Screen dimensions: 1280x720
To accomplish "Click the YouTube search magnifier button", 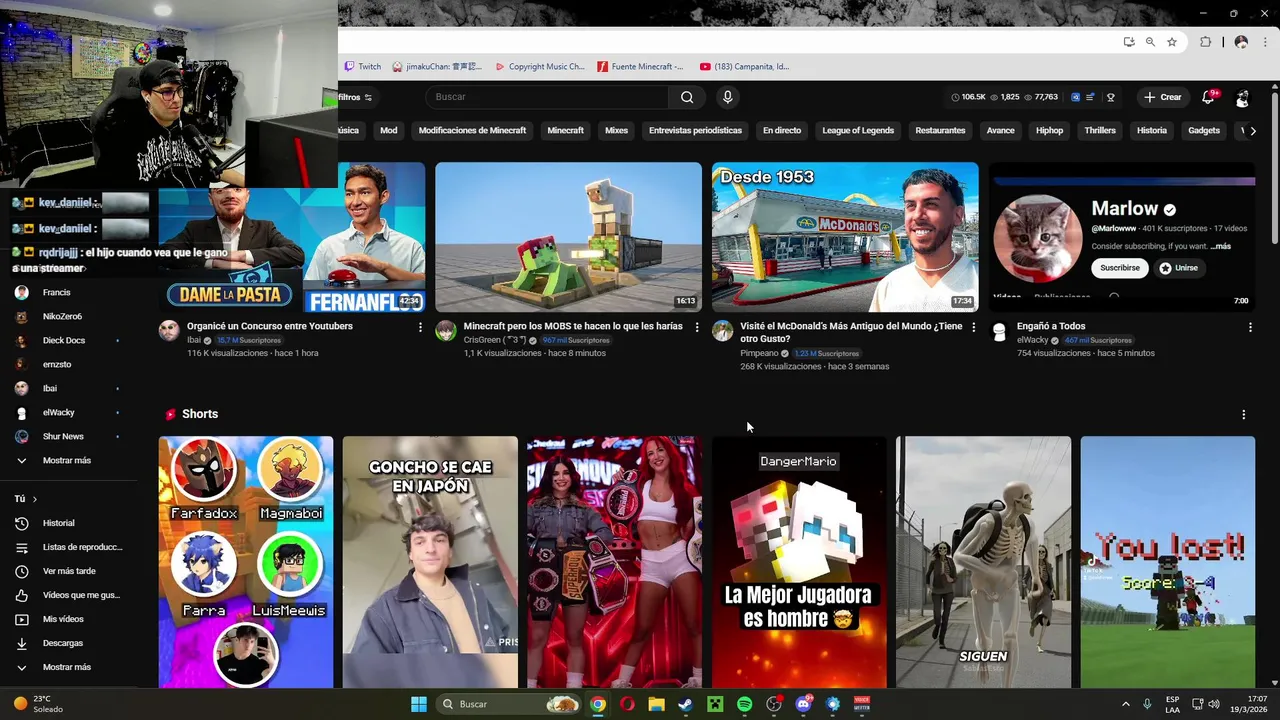I will coord(687,97).
